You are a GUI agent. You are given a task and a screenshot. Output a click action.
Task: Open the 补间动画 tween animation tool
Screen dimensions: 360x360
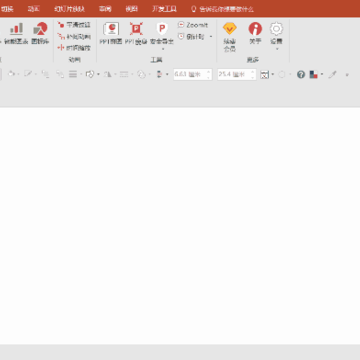(x=74, y=36)
